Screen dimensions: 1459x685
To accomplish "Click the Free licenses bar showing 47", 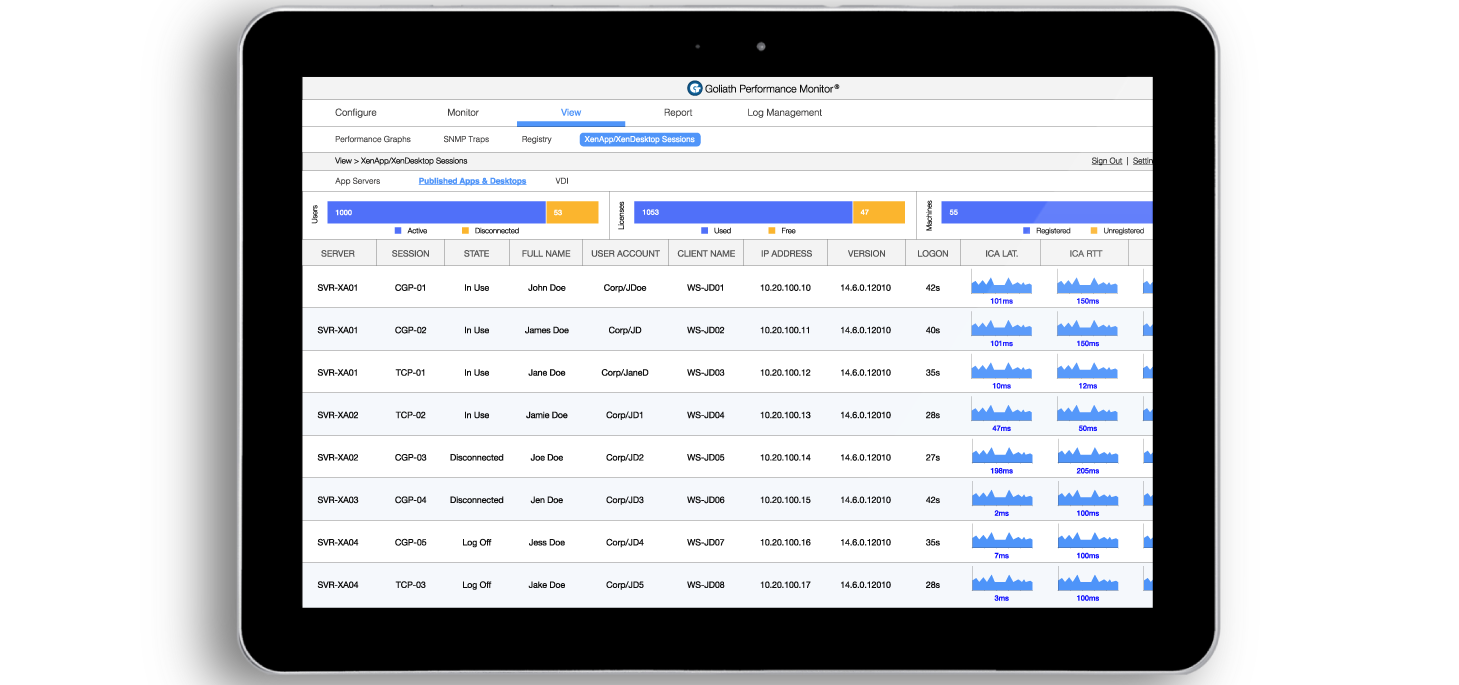I will coord(879,212).
